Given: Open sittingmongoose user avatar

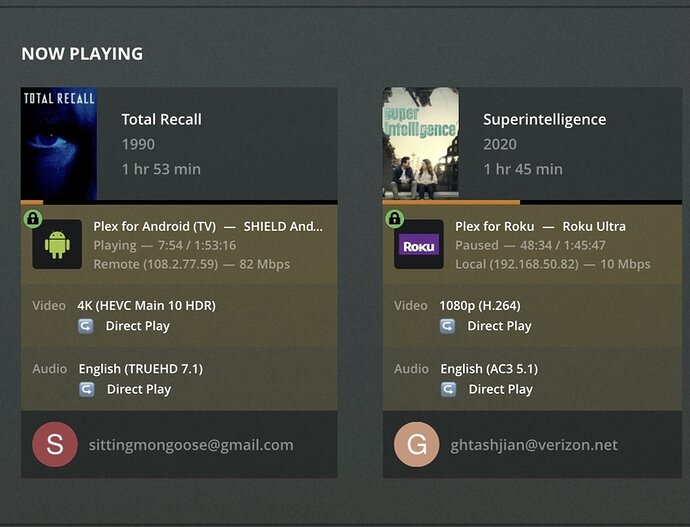Looking at the screenshot, I should [55, 444].
